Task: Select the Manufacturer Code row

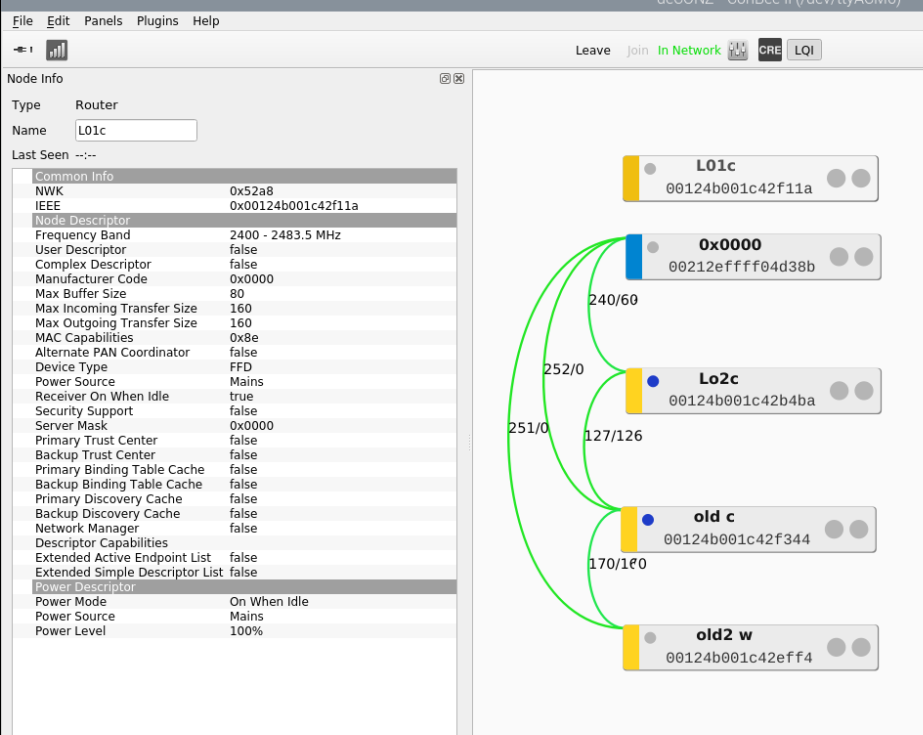Action: tap(244, 279)
